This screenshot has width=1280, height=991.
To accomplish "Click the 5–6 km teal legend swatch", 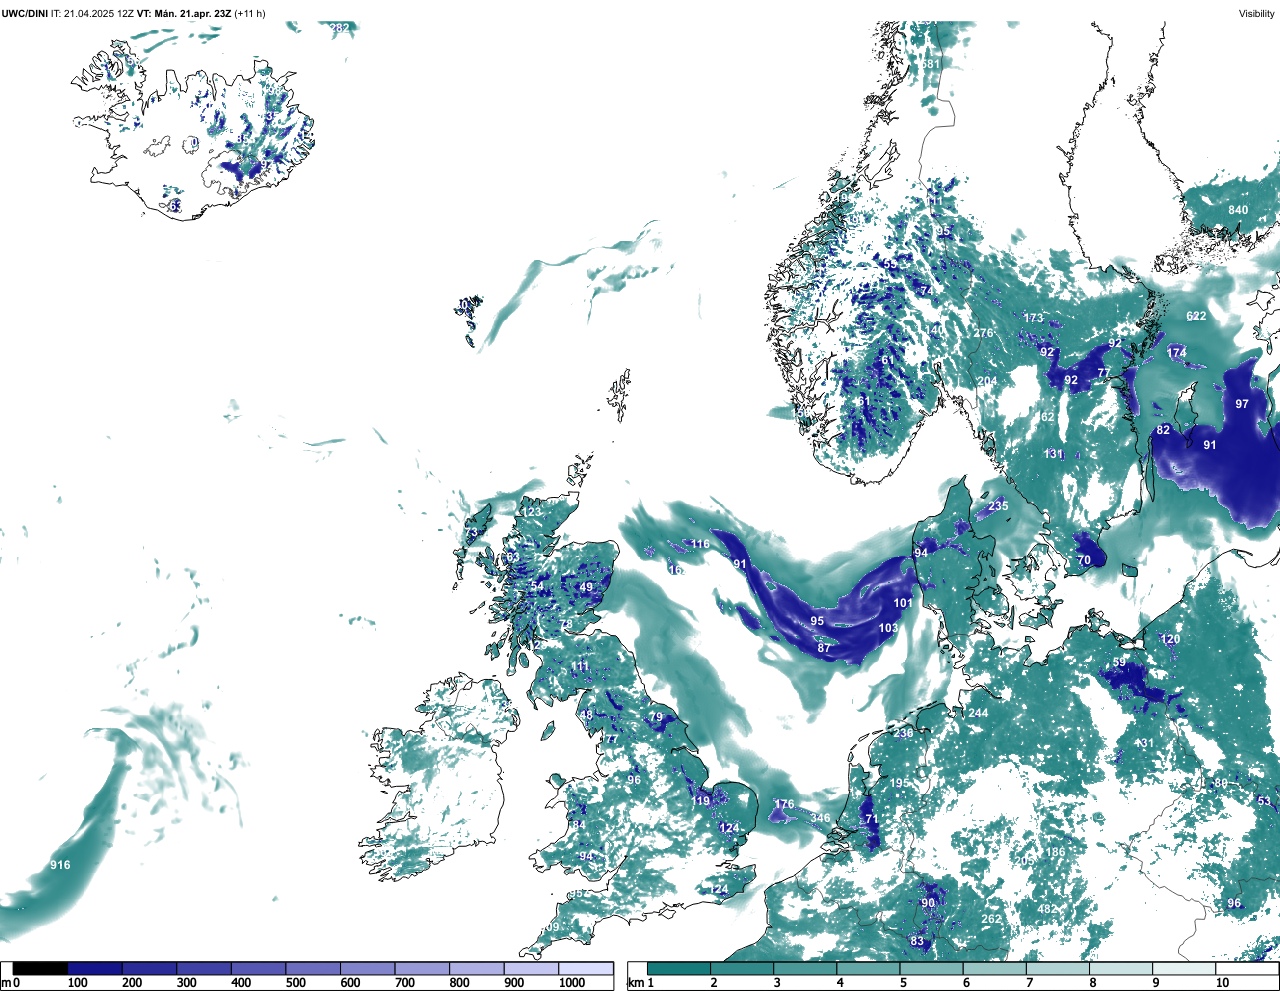I will [931, 969].
